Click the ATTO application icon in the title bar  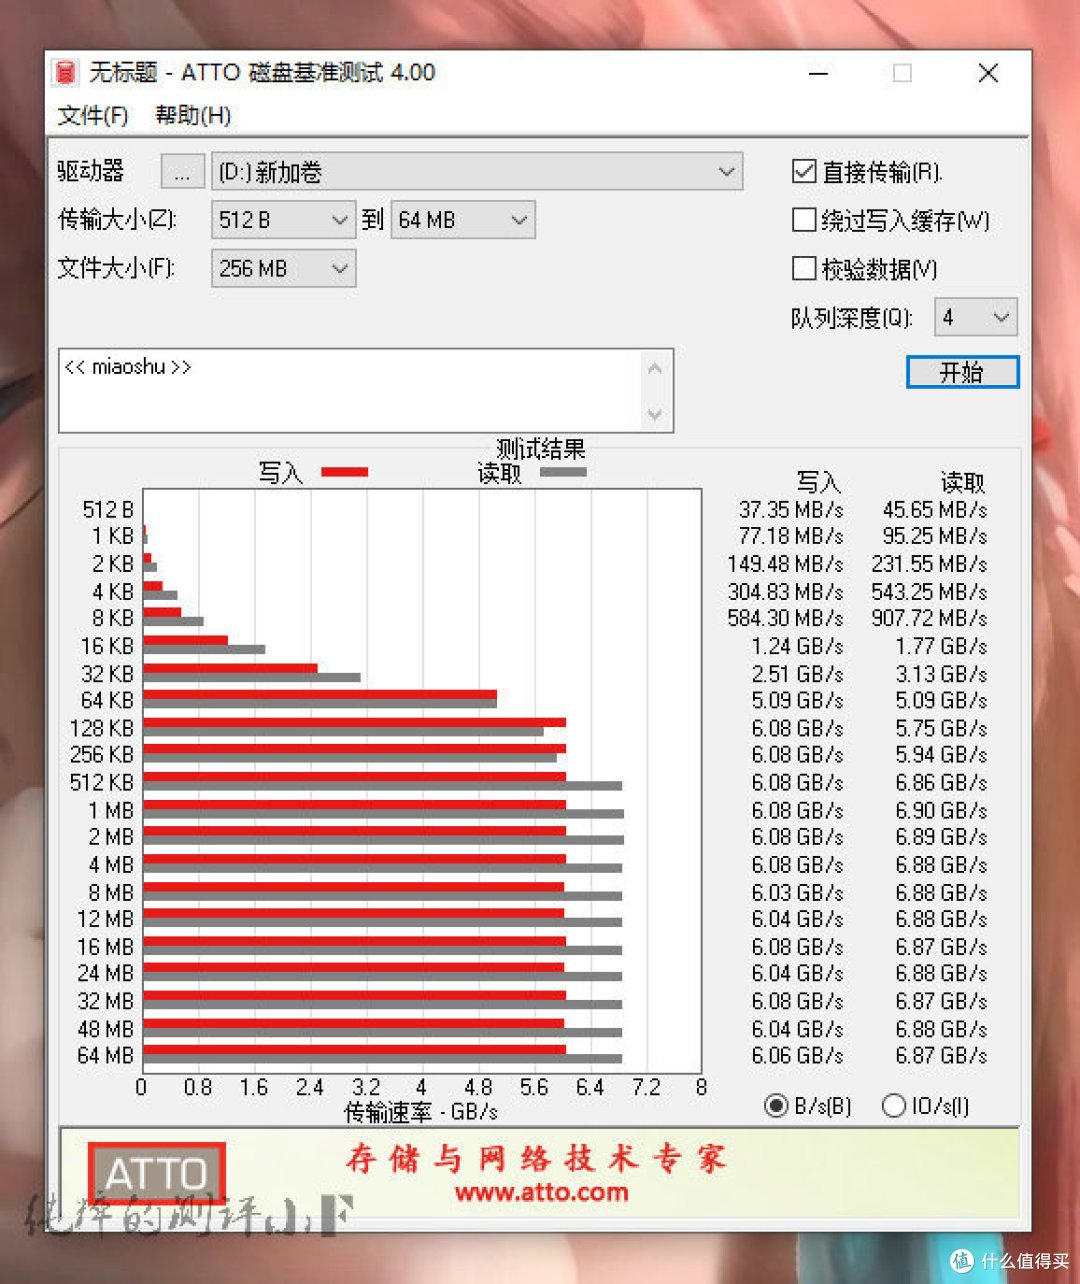tap(64, 72)
